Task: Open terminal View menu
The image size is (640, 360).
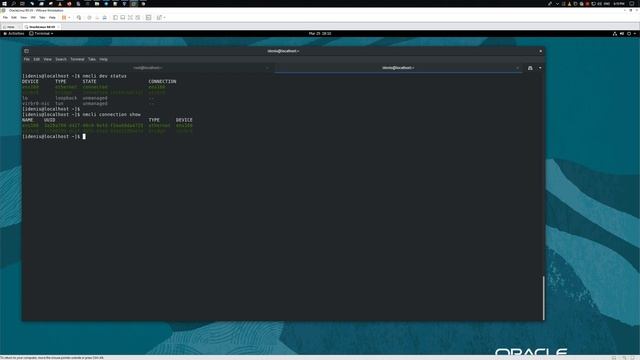Action: (47, 59)
